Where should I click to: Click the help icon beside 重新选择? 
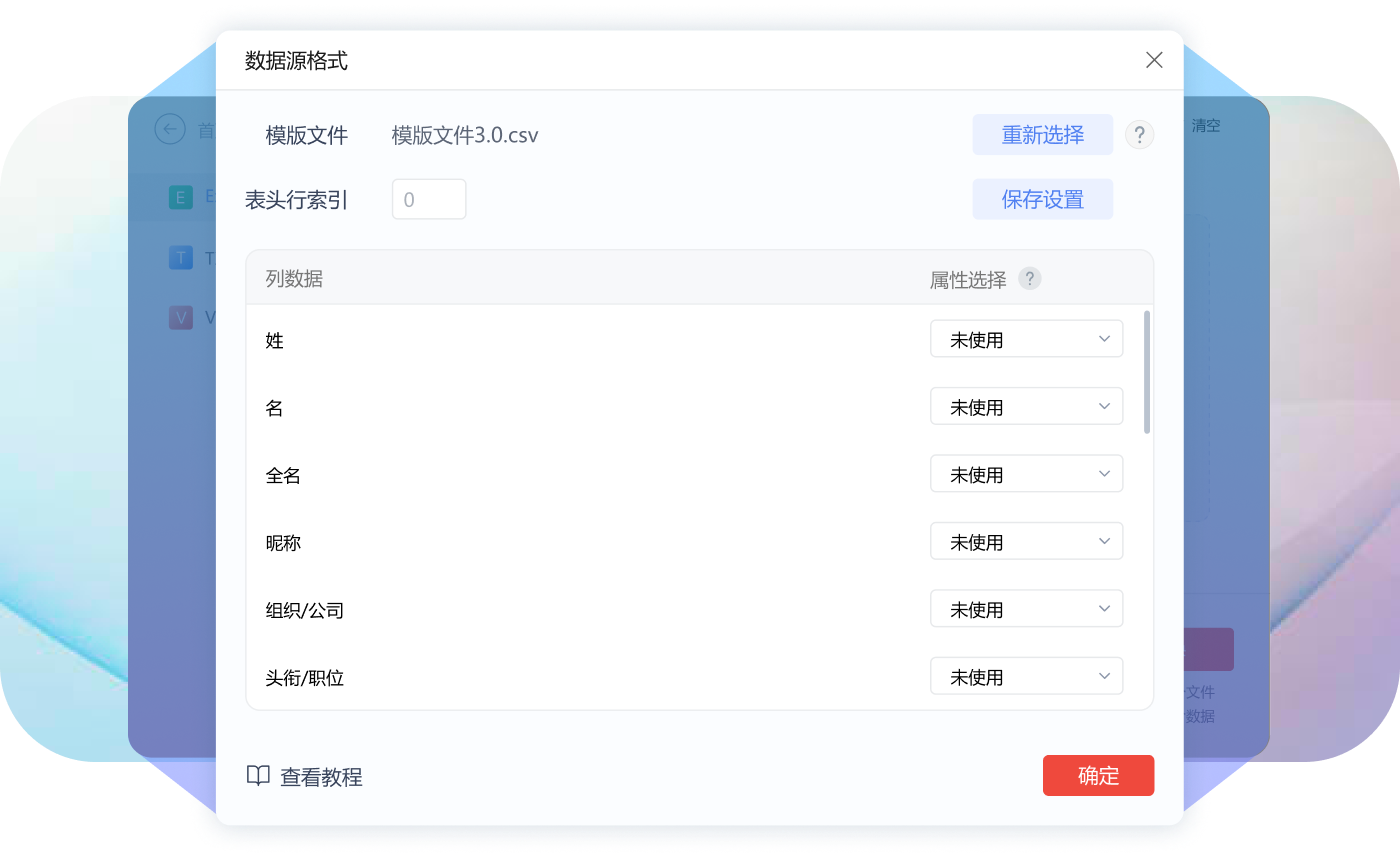1140,135
